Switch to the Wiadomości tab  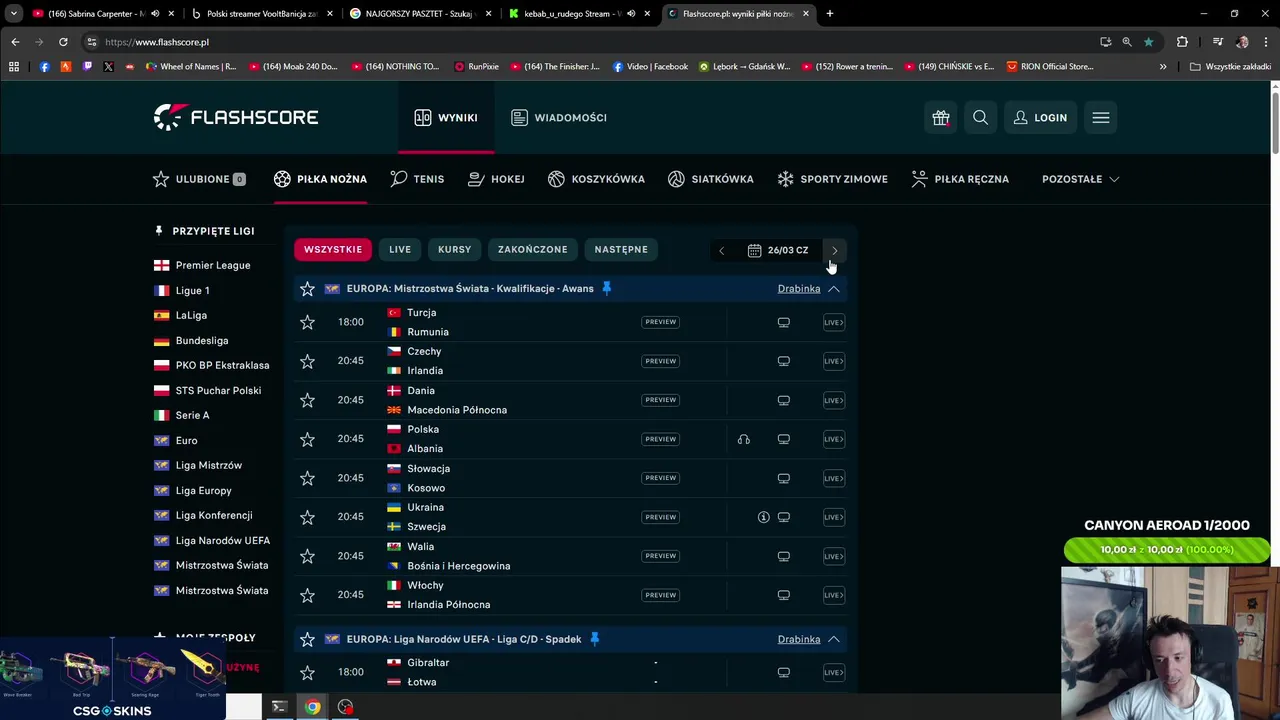pos(559,118)
